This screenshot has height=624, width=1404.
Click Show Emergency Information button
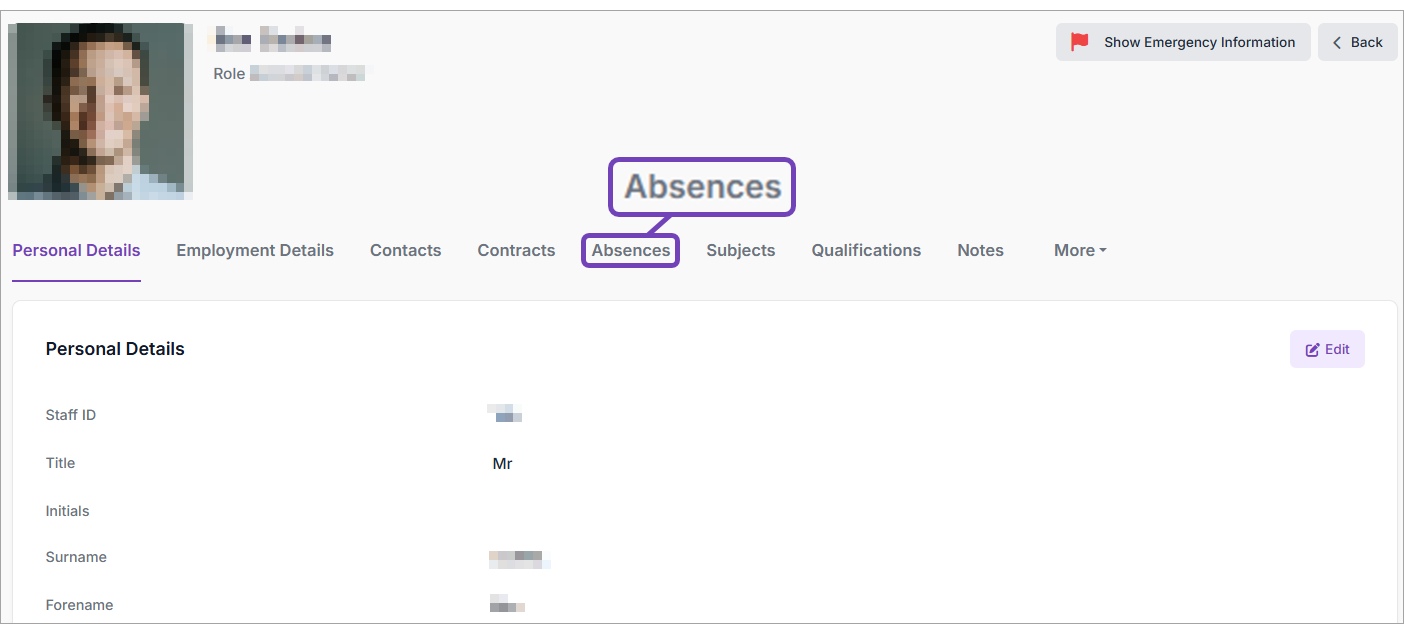click(1183, 42)
